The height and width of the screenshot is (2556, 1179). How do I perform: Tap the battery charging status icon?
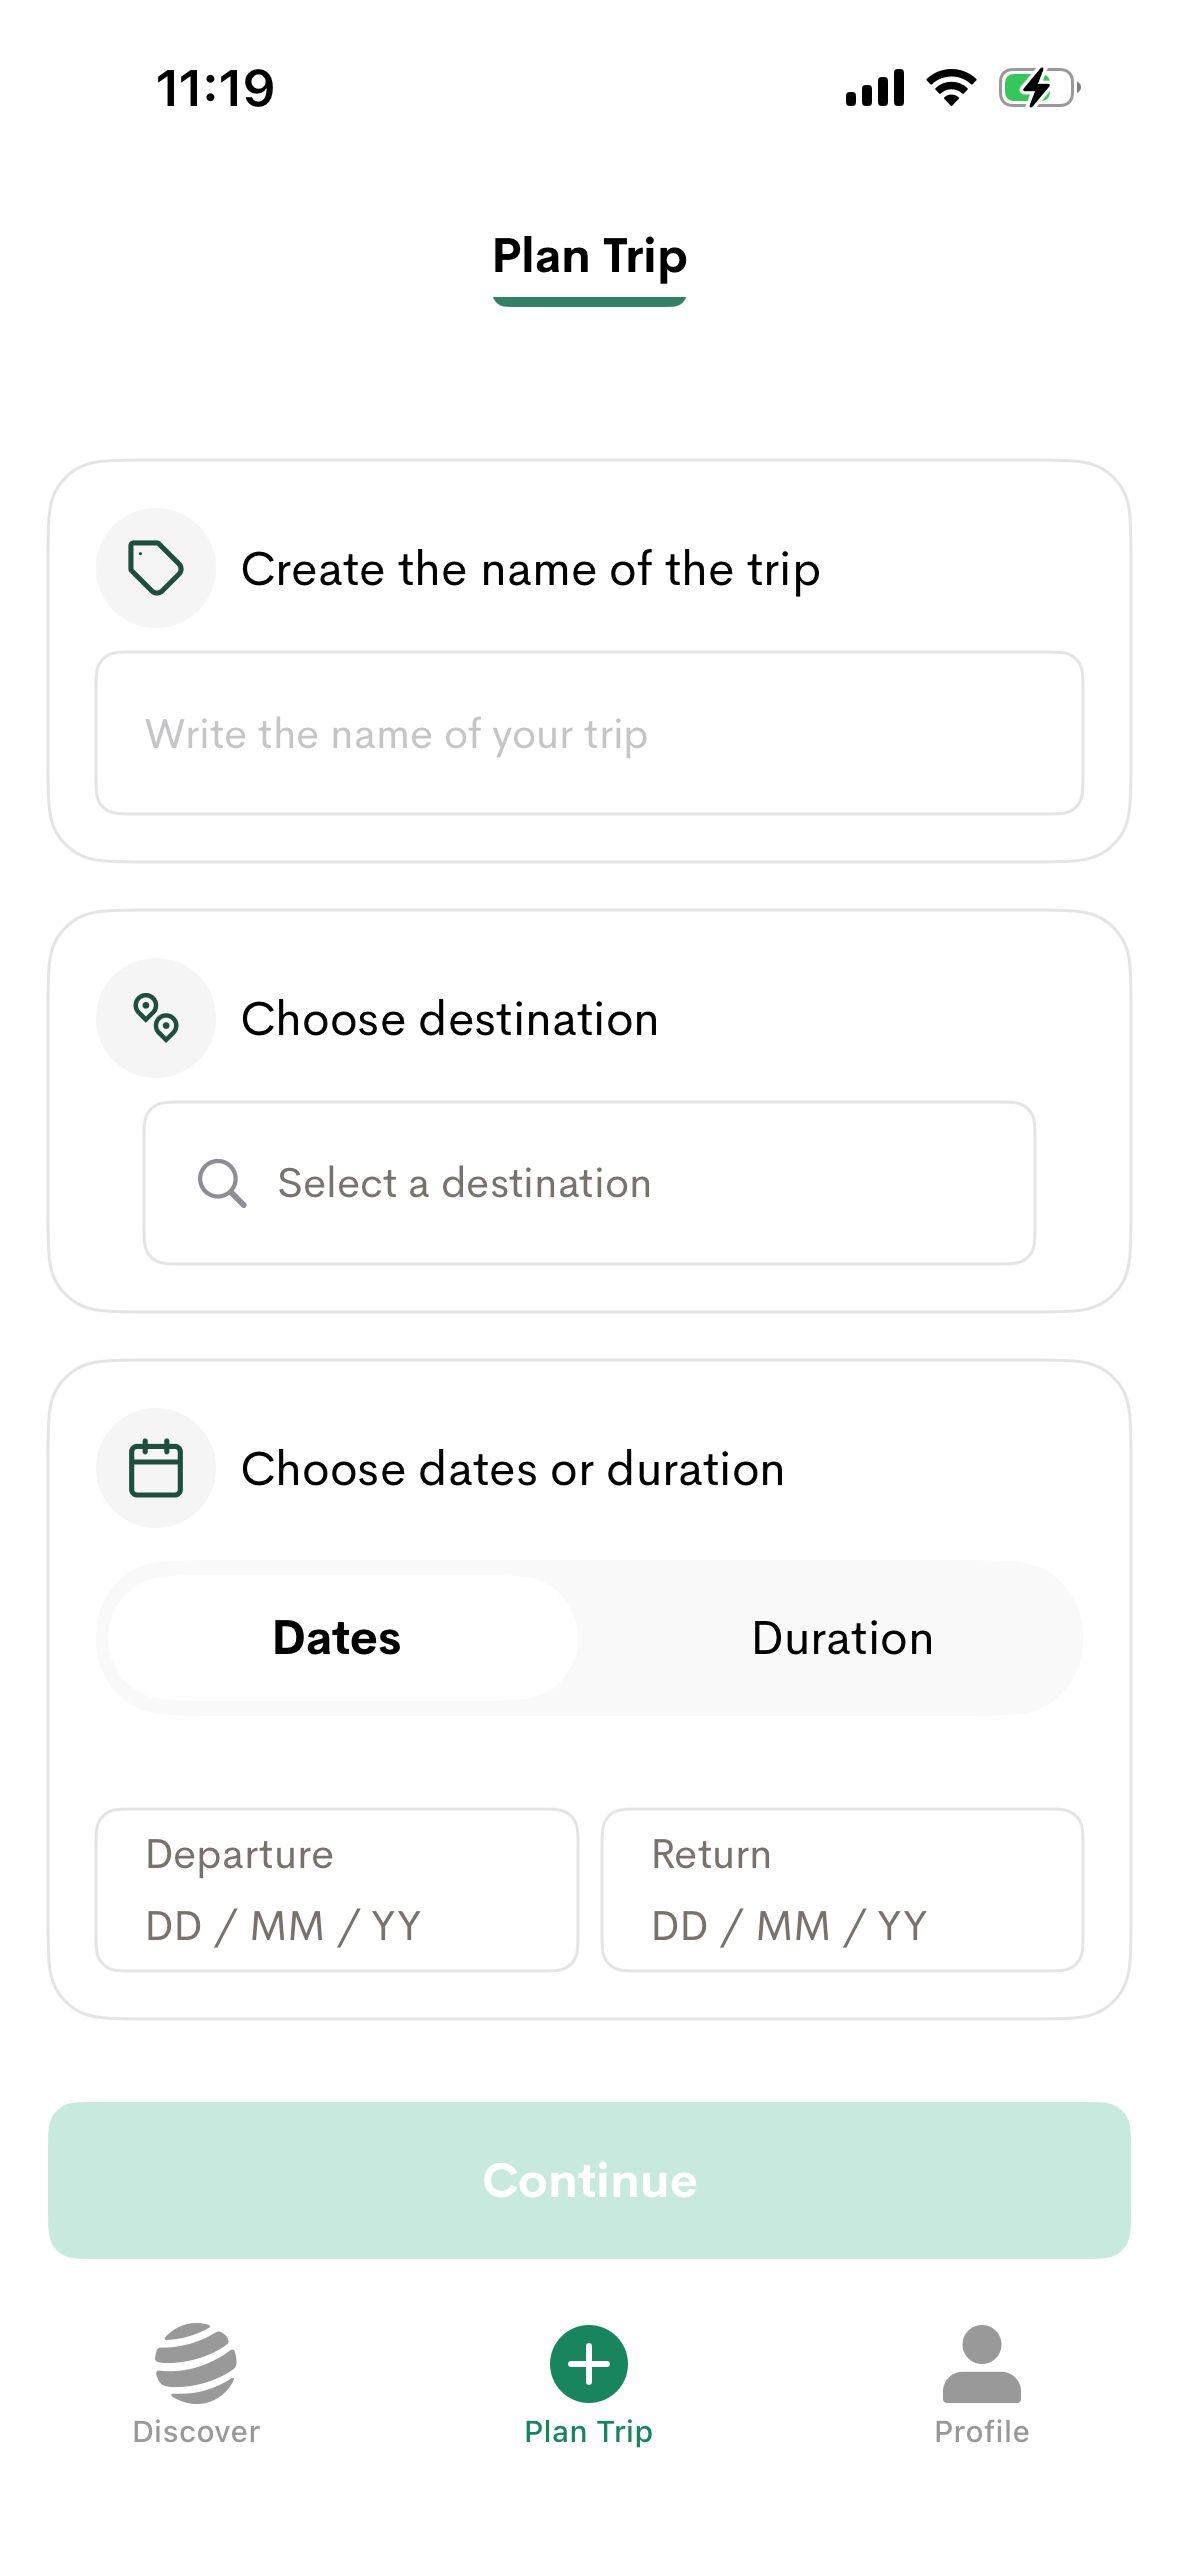coord(1040,88)
